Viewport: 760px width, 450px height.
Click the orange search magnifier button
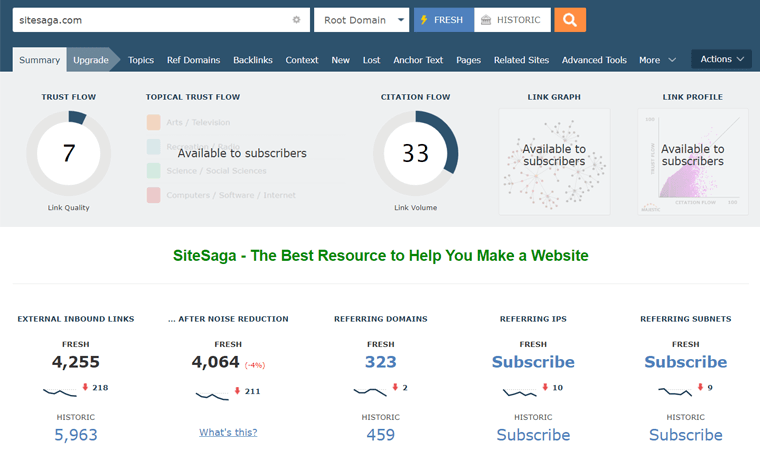pos(570,20)
